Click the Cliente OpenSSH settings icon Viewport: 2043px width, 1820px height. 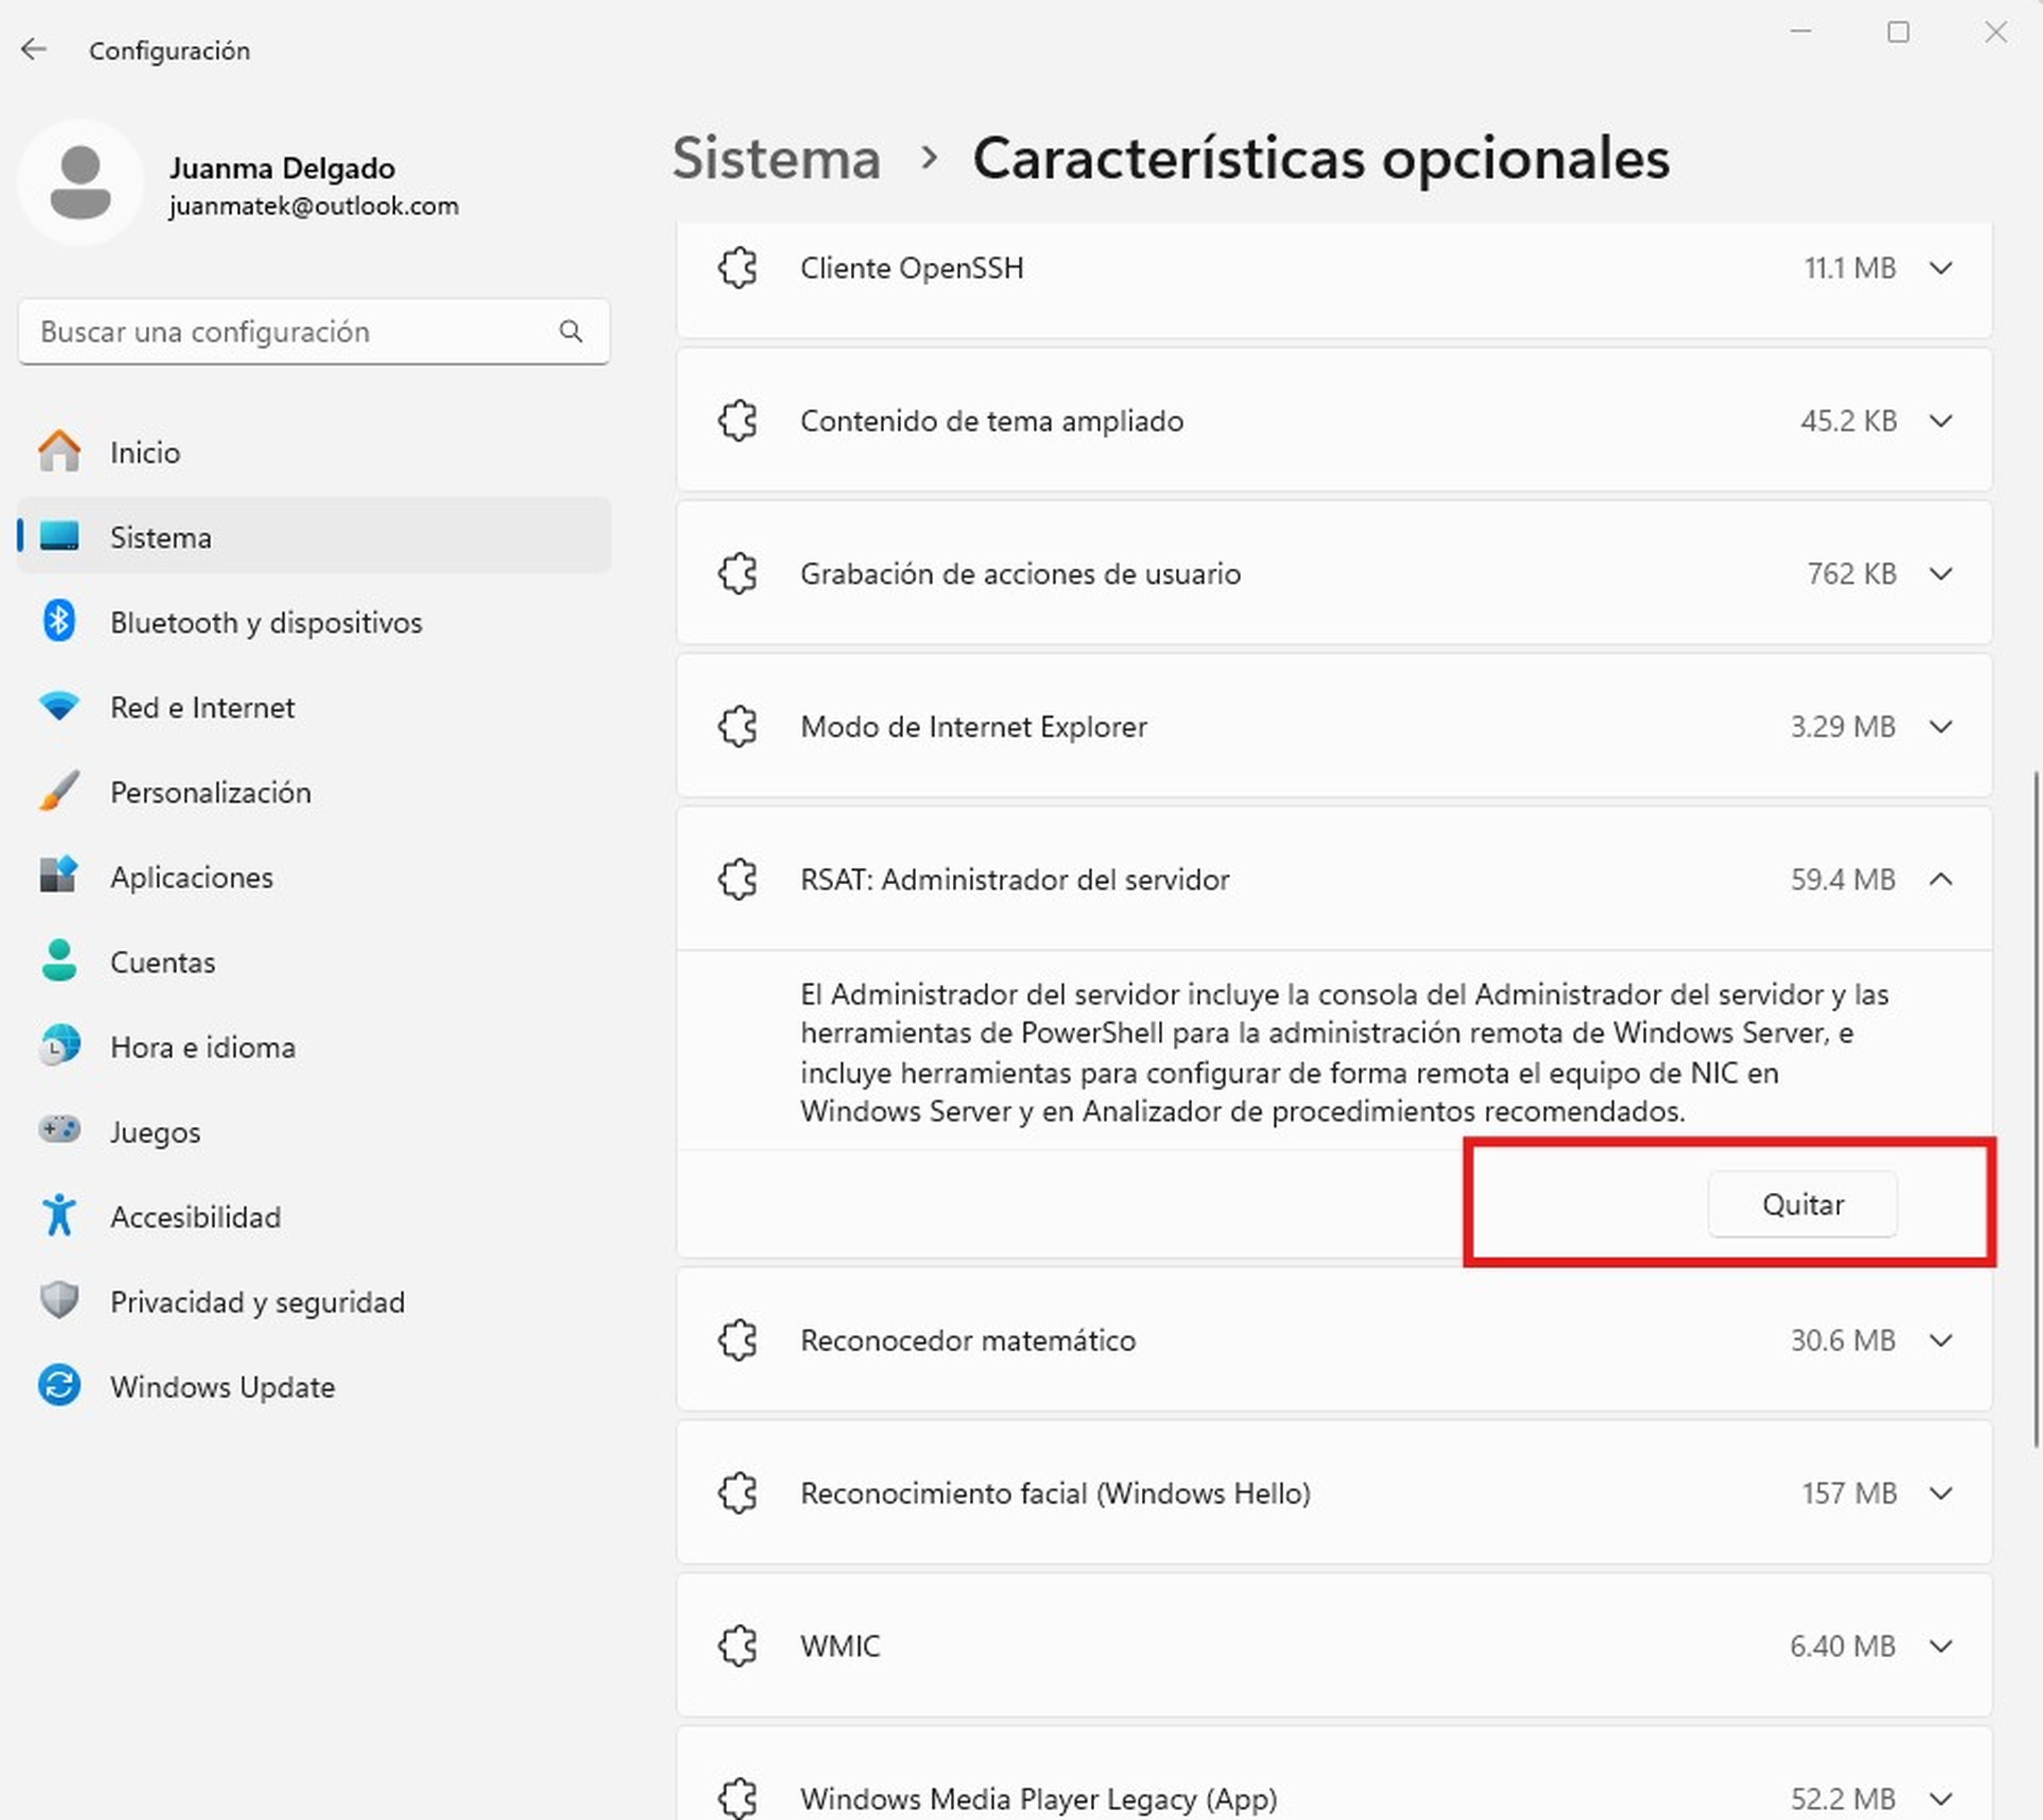point(738,267)
